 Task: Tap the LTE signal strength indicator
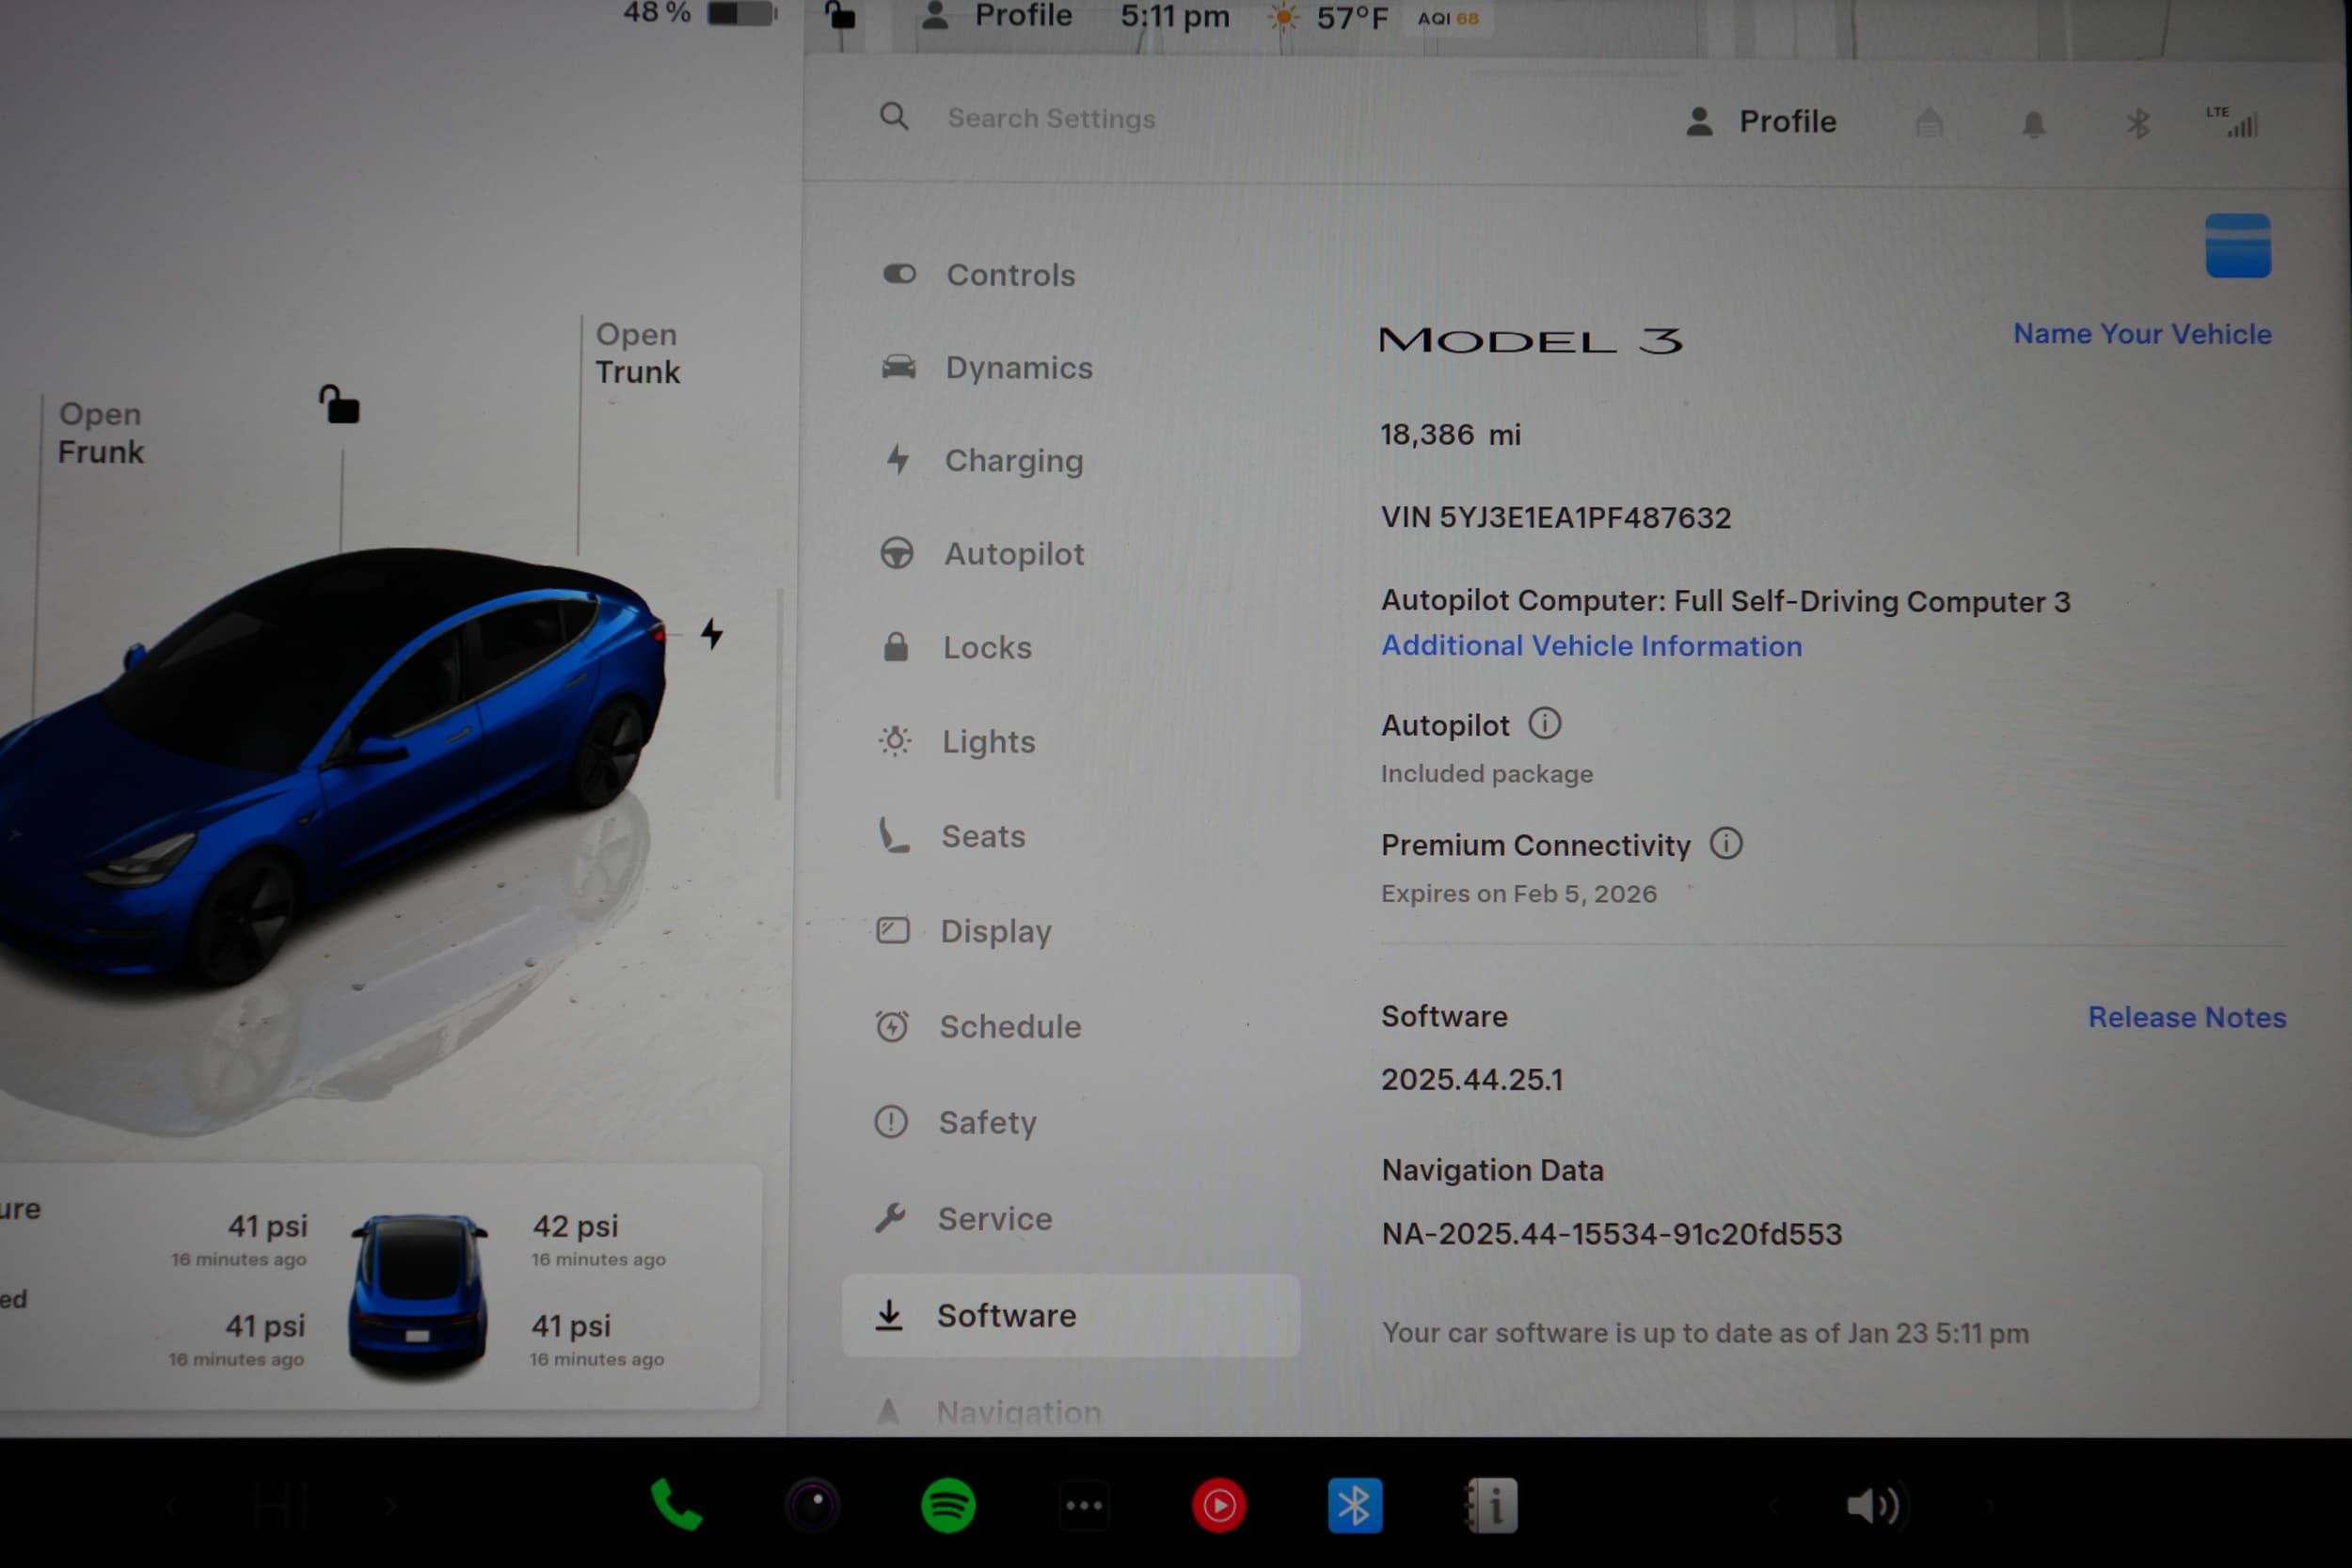2240,122
